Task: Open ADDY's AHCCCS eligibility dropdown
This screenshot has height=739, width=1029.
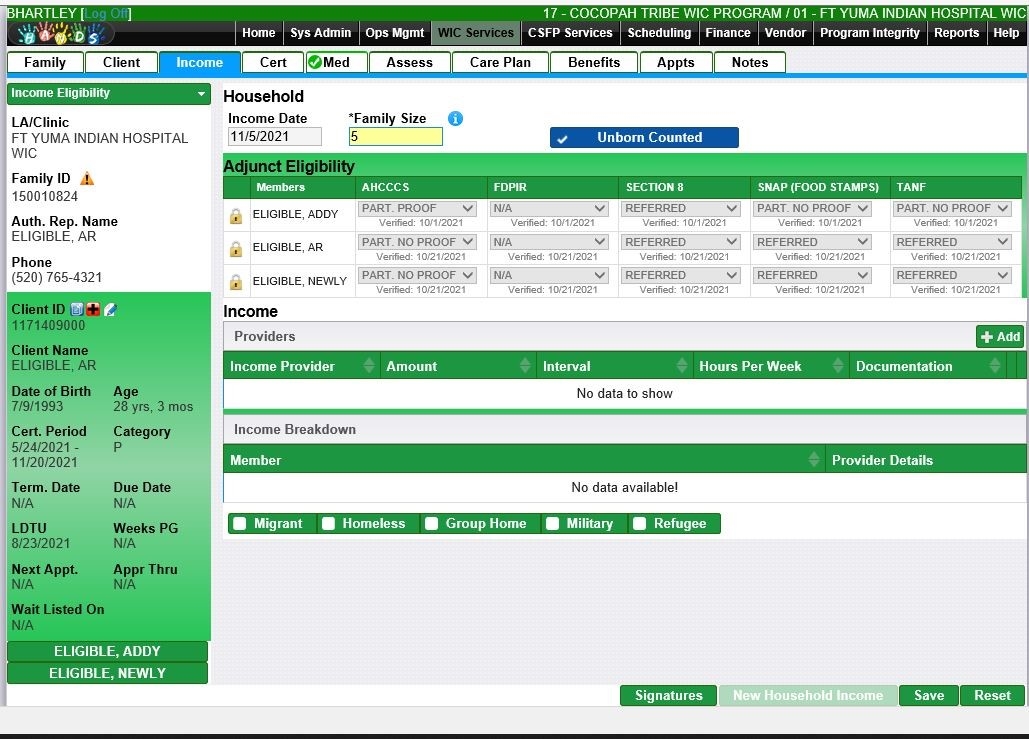Action: pyautogui.click(x=417, y=209)
